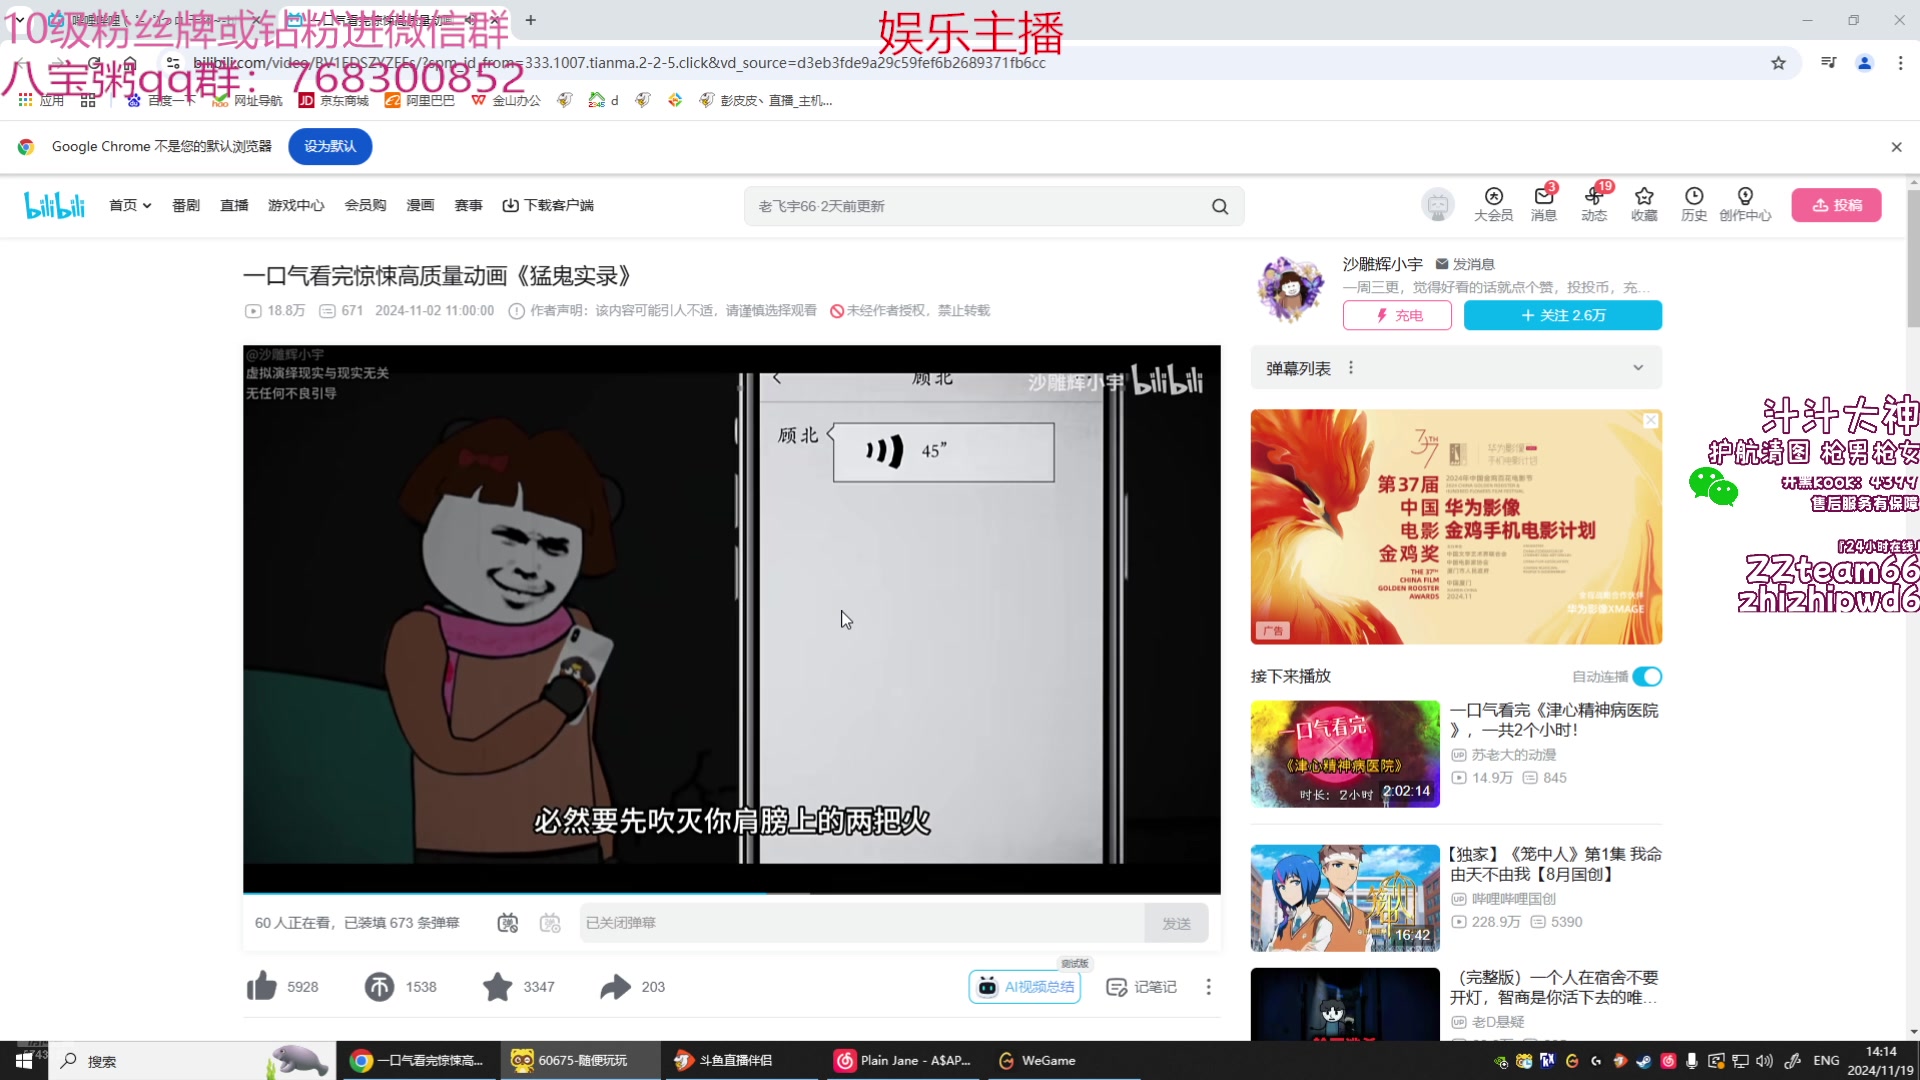Image resolution: width=1920 pixels, height=1080 pixels.
Task: Open media control icon in Chrome toolbar
Action: [1829, 63]
